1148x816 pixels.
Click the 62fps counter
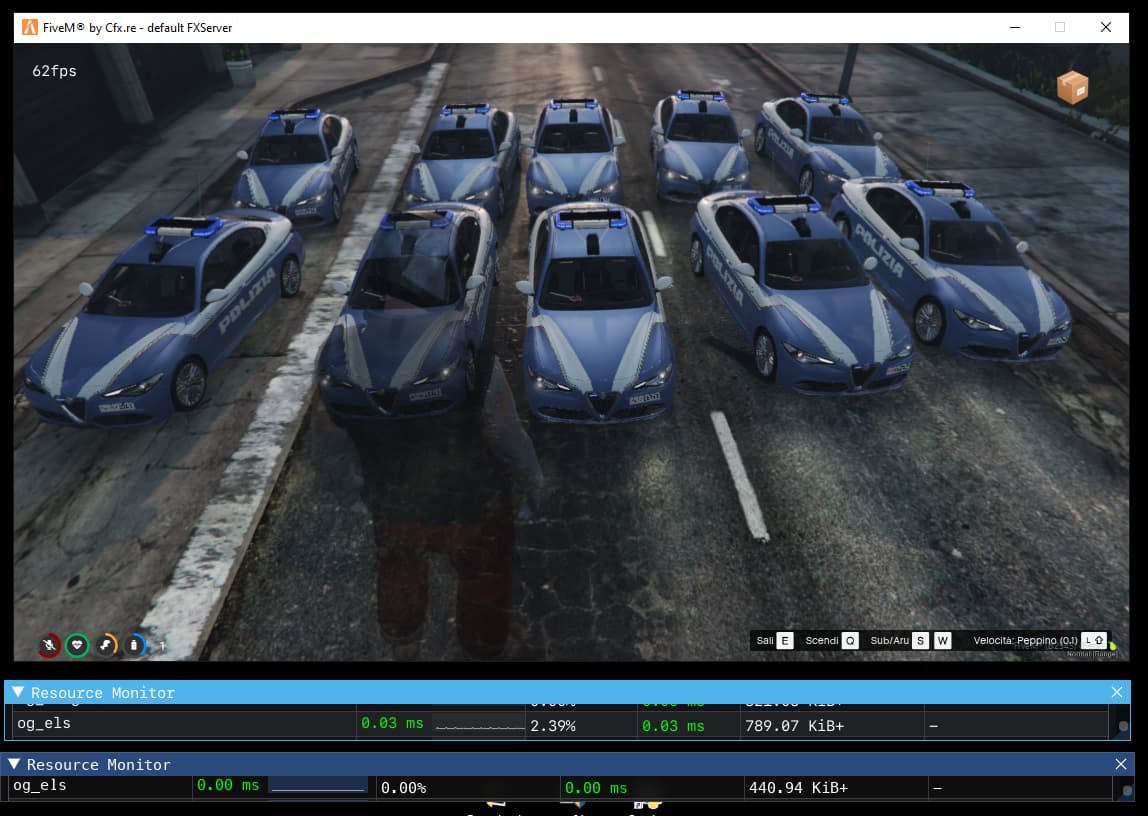[54, 71]
